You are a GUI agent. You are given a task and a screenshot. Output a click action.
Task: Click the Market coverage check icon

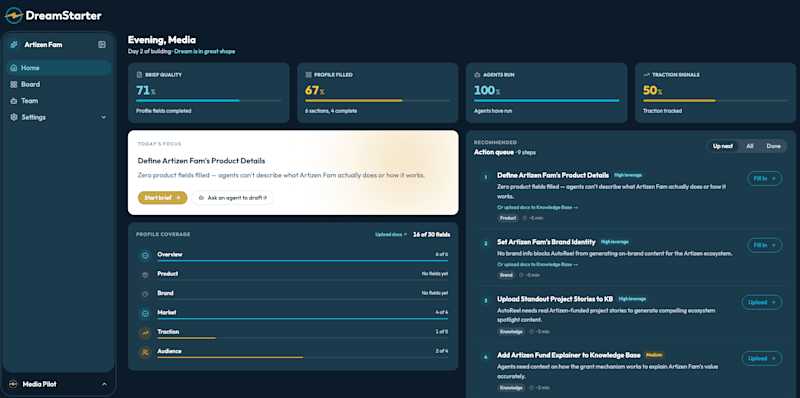click(145, 313)
